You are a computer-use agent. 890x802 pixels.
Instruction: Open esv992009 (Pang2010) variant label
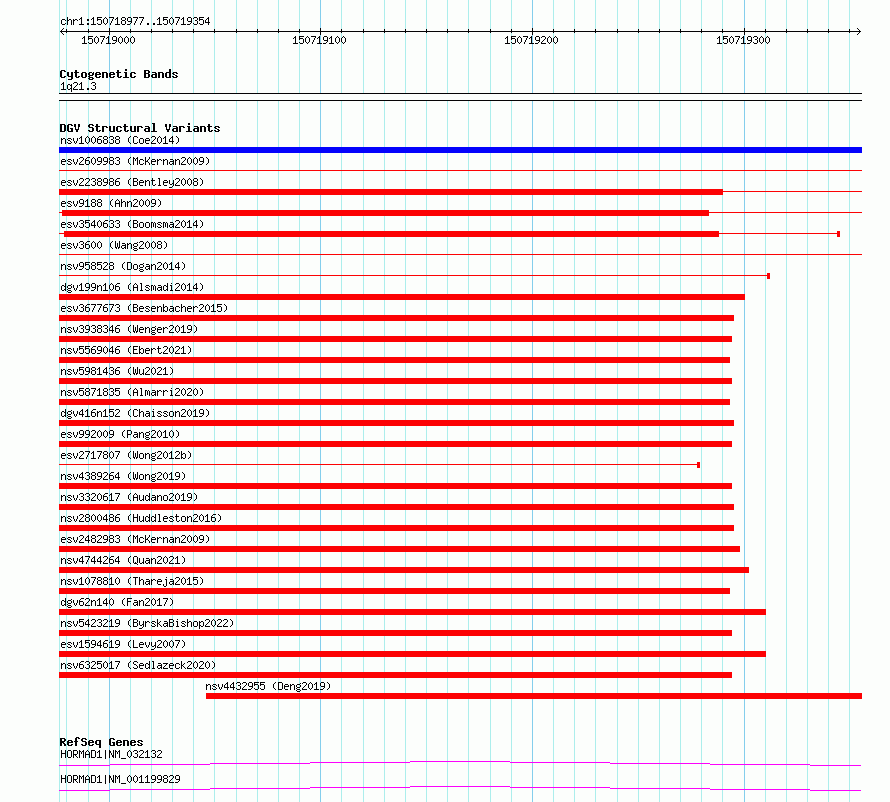pos(120,434)
